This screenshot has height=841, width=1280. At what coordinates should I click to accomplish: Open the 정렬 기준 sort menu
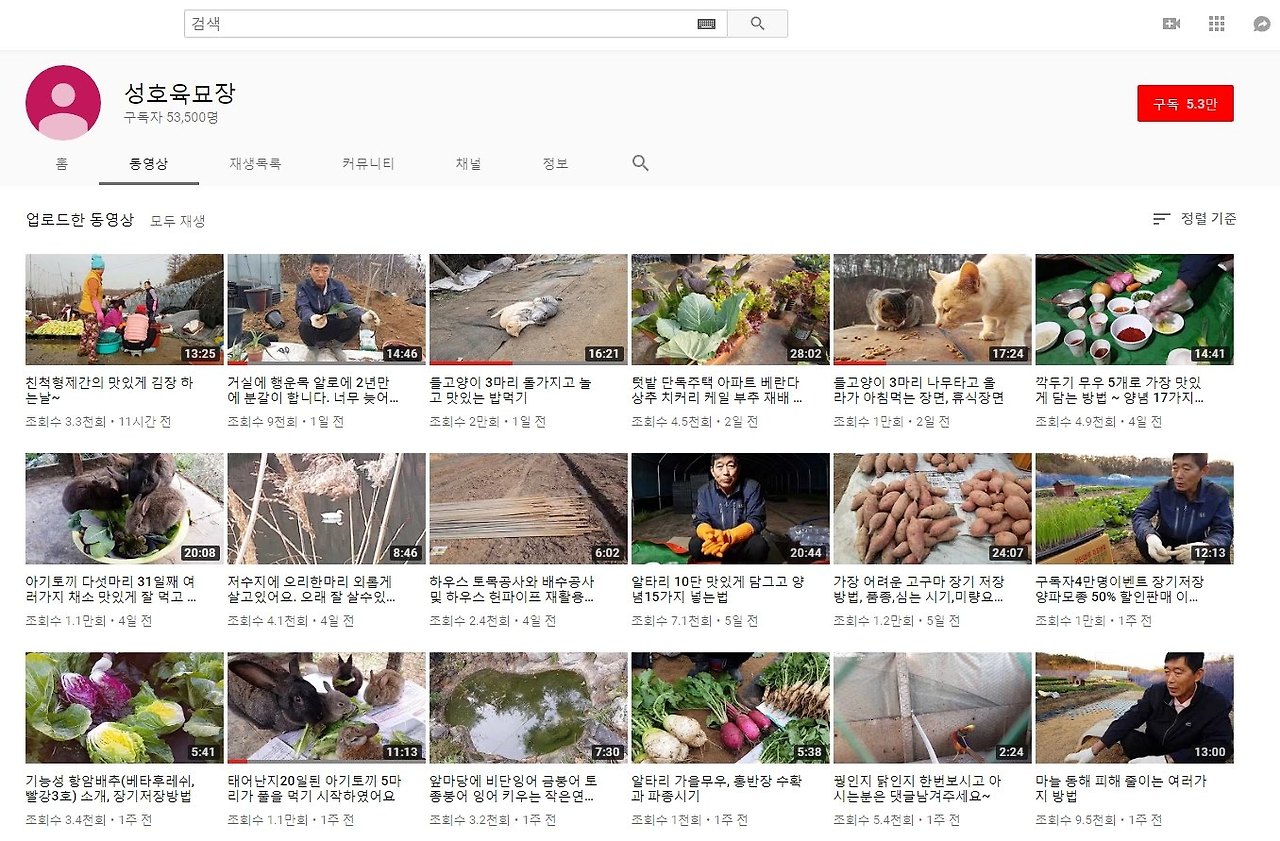tap(1195, 219)
